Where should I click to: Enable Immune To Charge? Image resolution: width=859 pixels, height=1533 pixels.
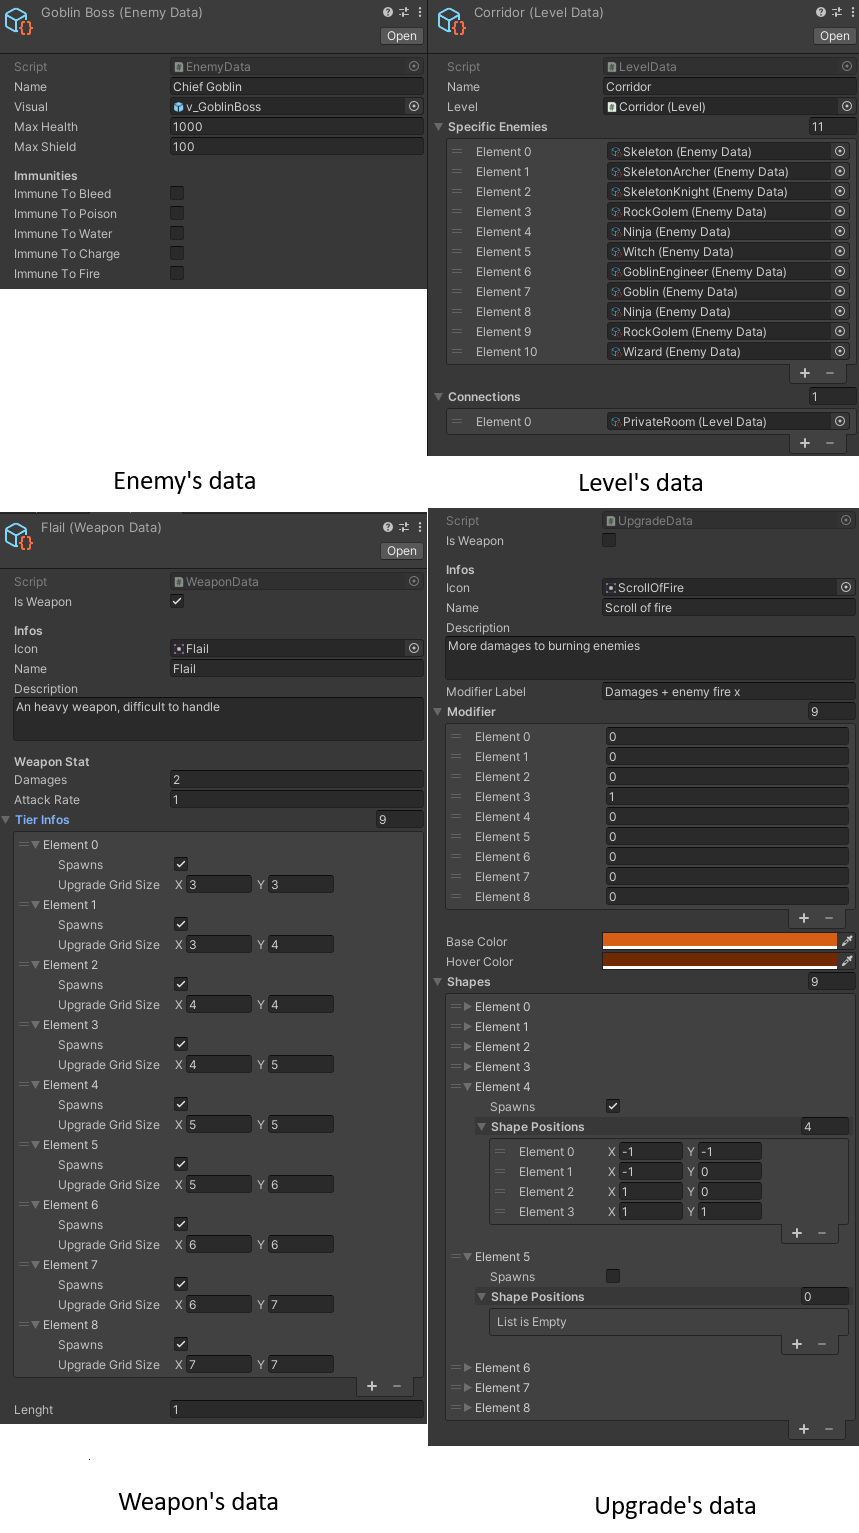coord(177,254)
